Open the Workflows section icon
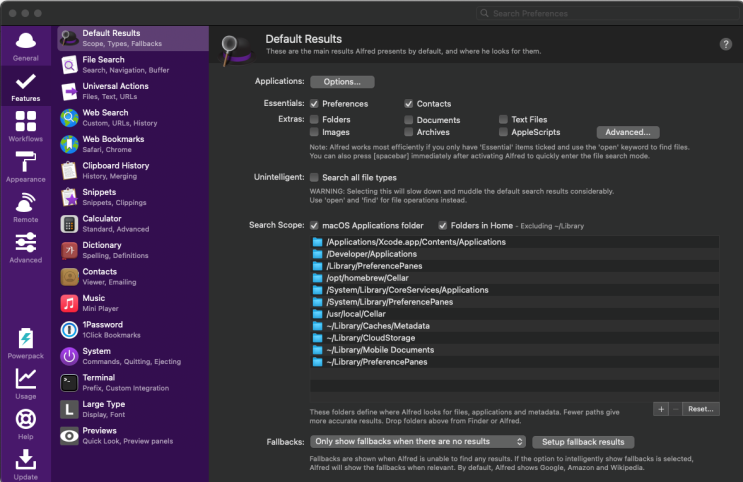 (26, 121)
